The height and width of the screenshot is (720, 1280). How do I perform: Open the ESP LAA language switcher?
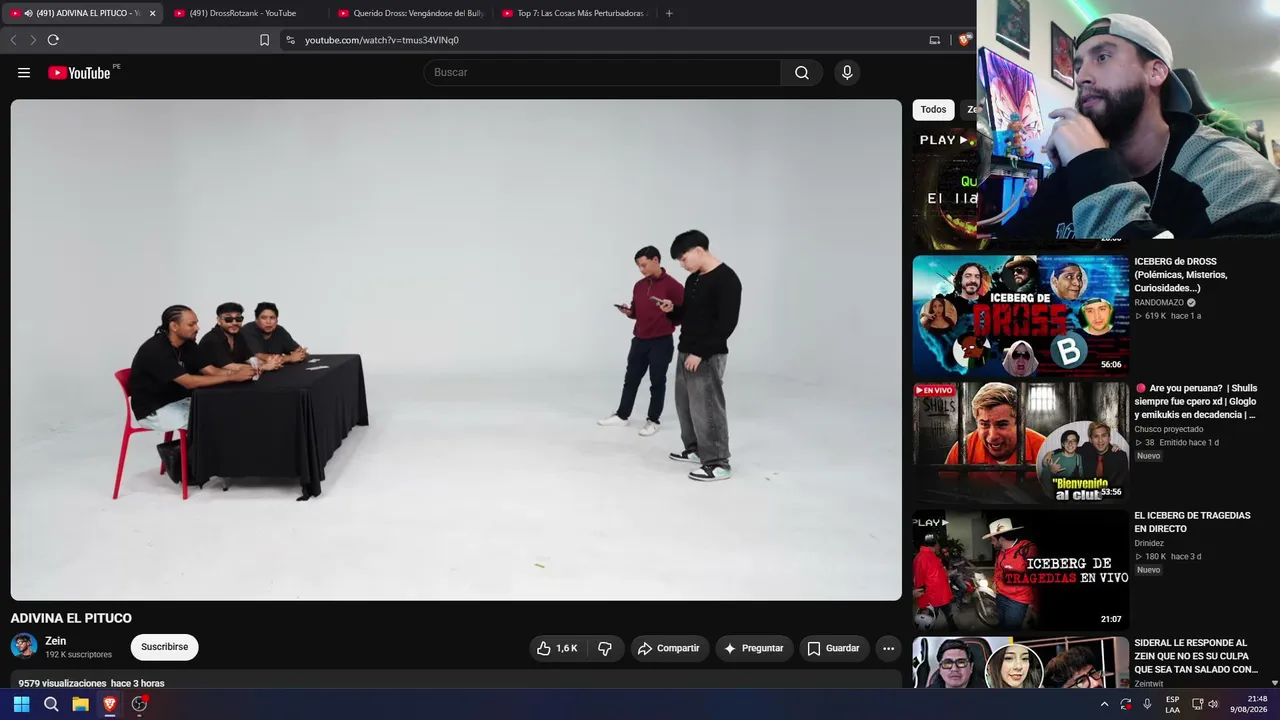pyautogui.click(x=1172, y=704)
